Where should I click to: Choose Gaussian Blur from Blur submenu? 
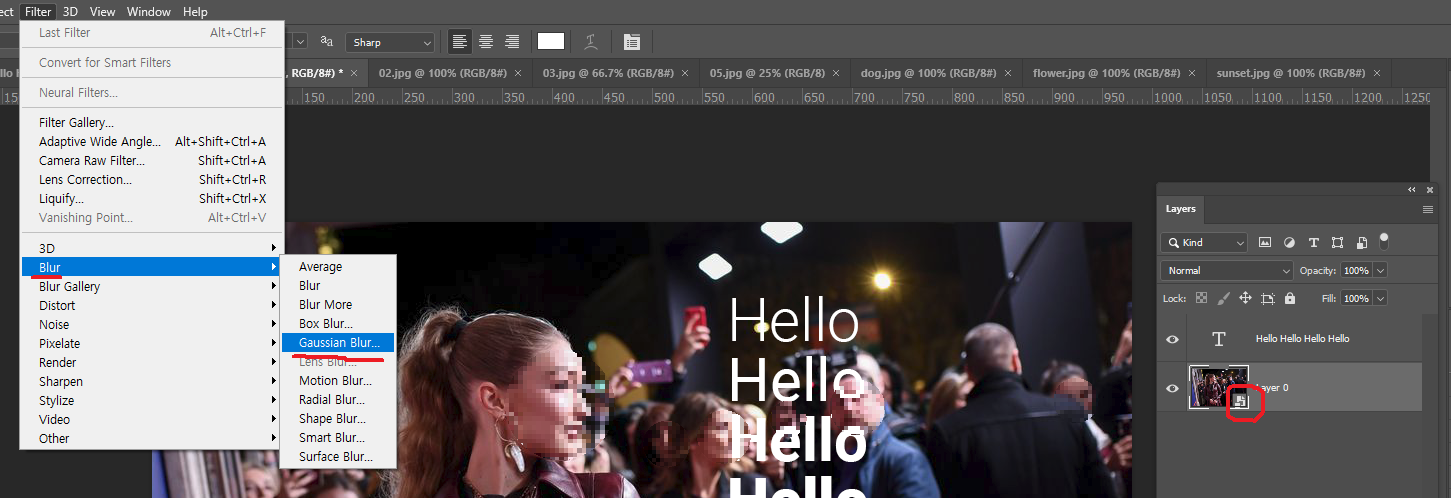coord(338,342)
